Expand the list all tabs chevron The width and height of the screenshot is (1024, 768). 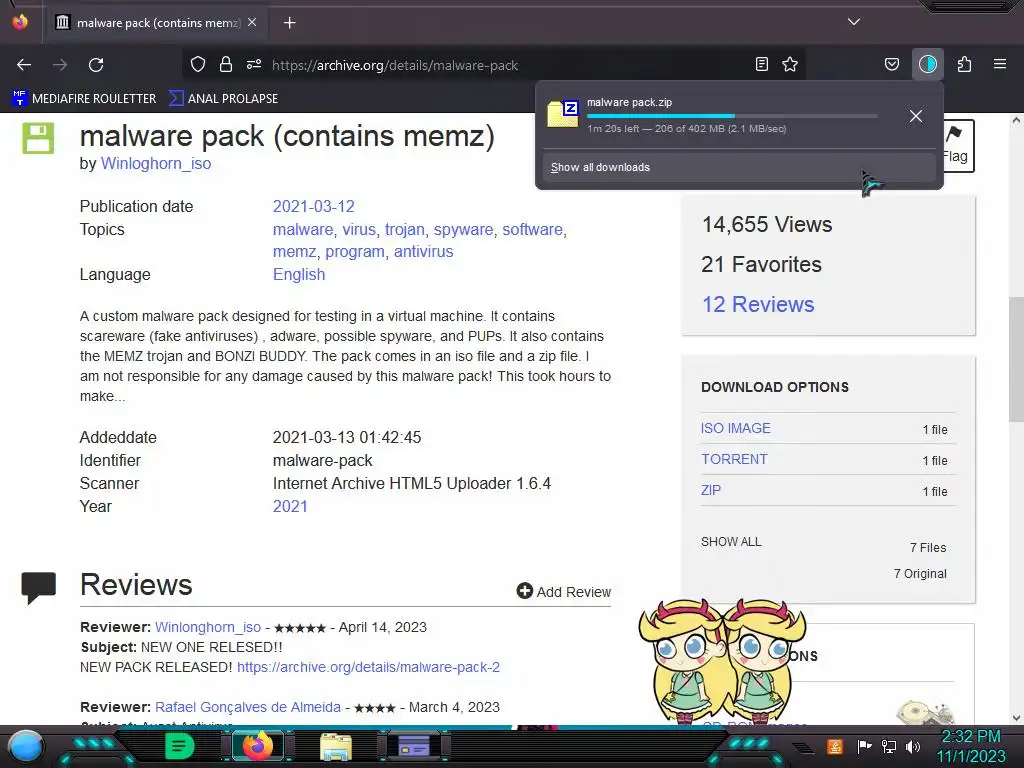click(x=854, y=22)
